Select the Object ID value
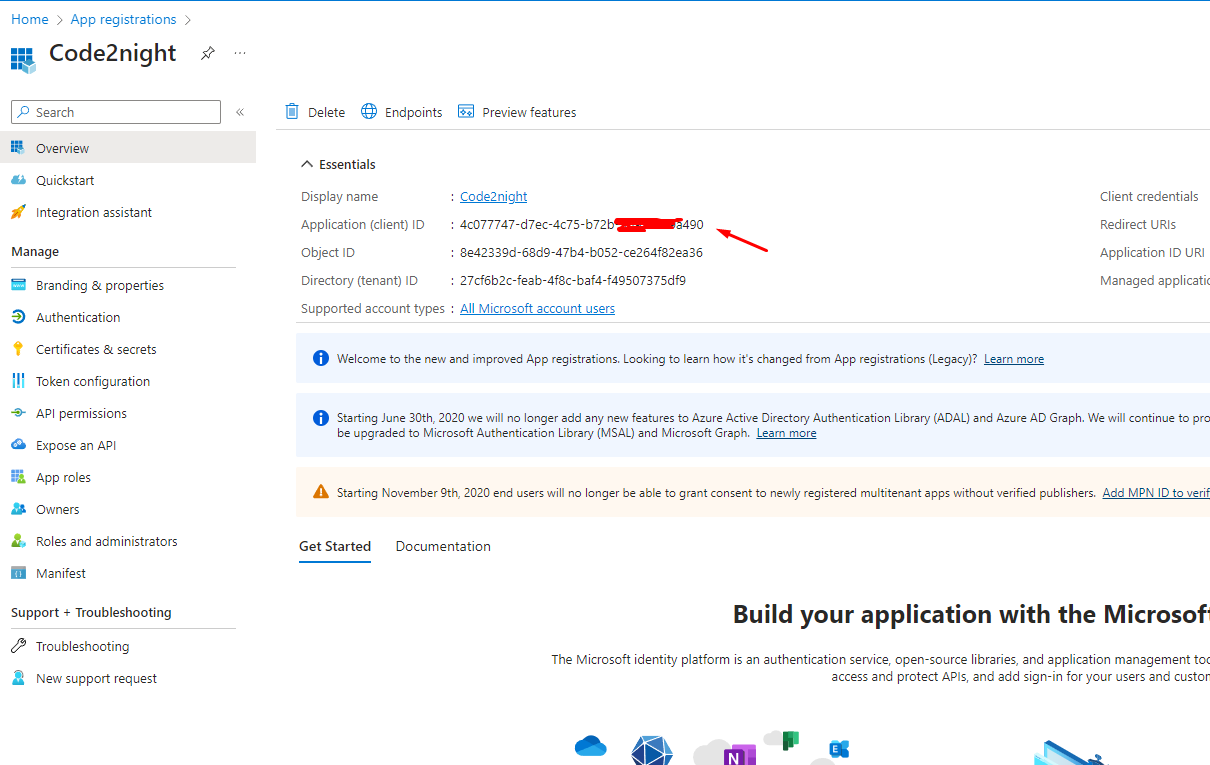1210x765 pixels. click(x=581, y=253)
